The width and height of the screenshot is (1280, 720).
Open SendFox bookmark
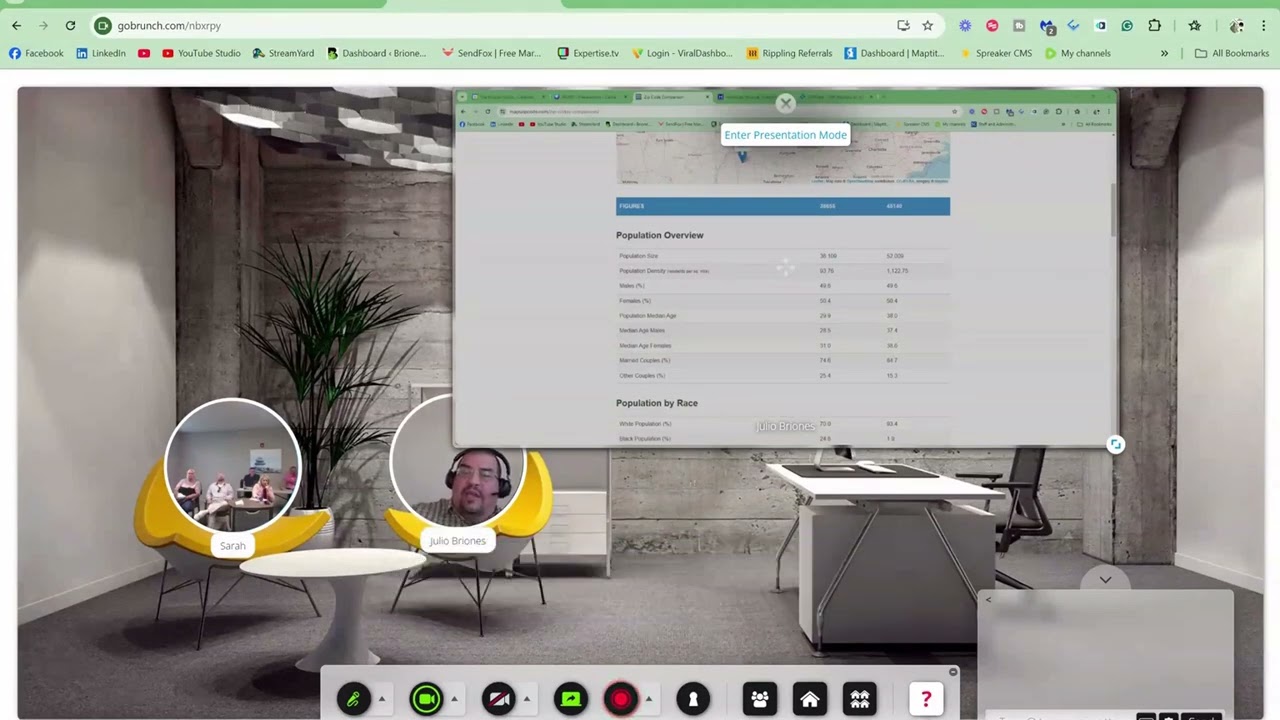(x=490, y=53)
